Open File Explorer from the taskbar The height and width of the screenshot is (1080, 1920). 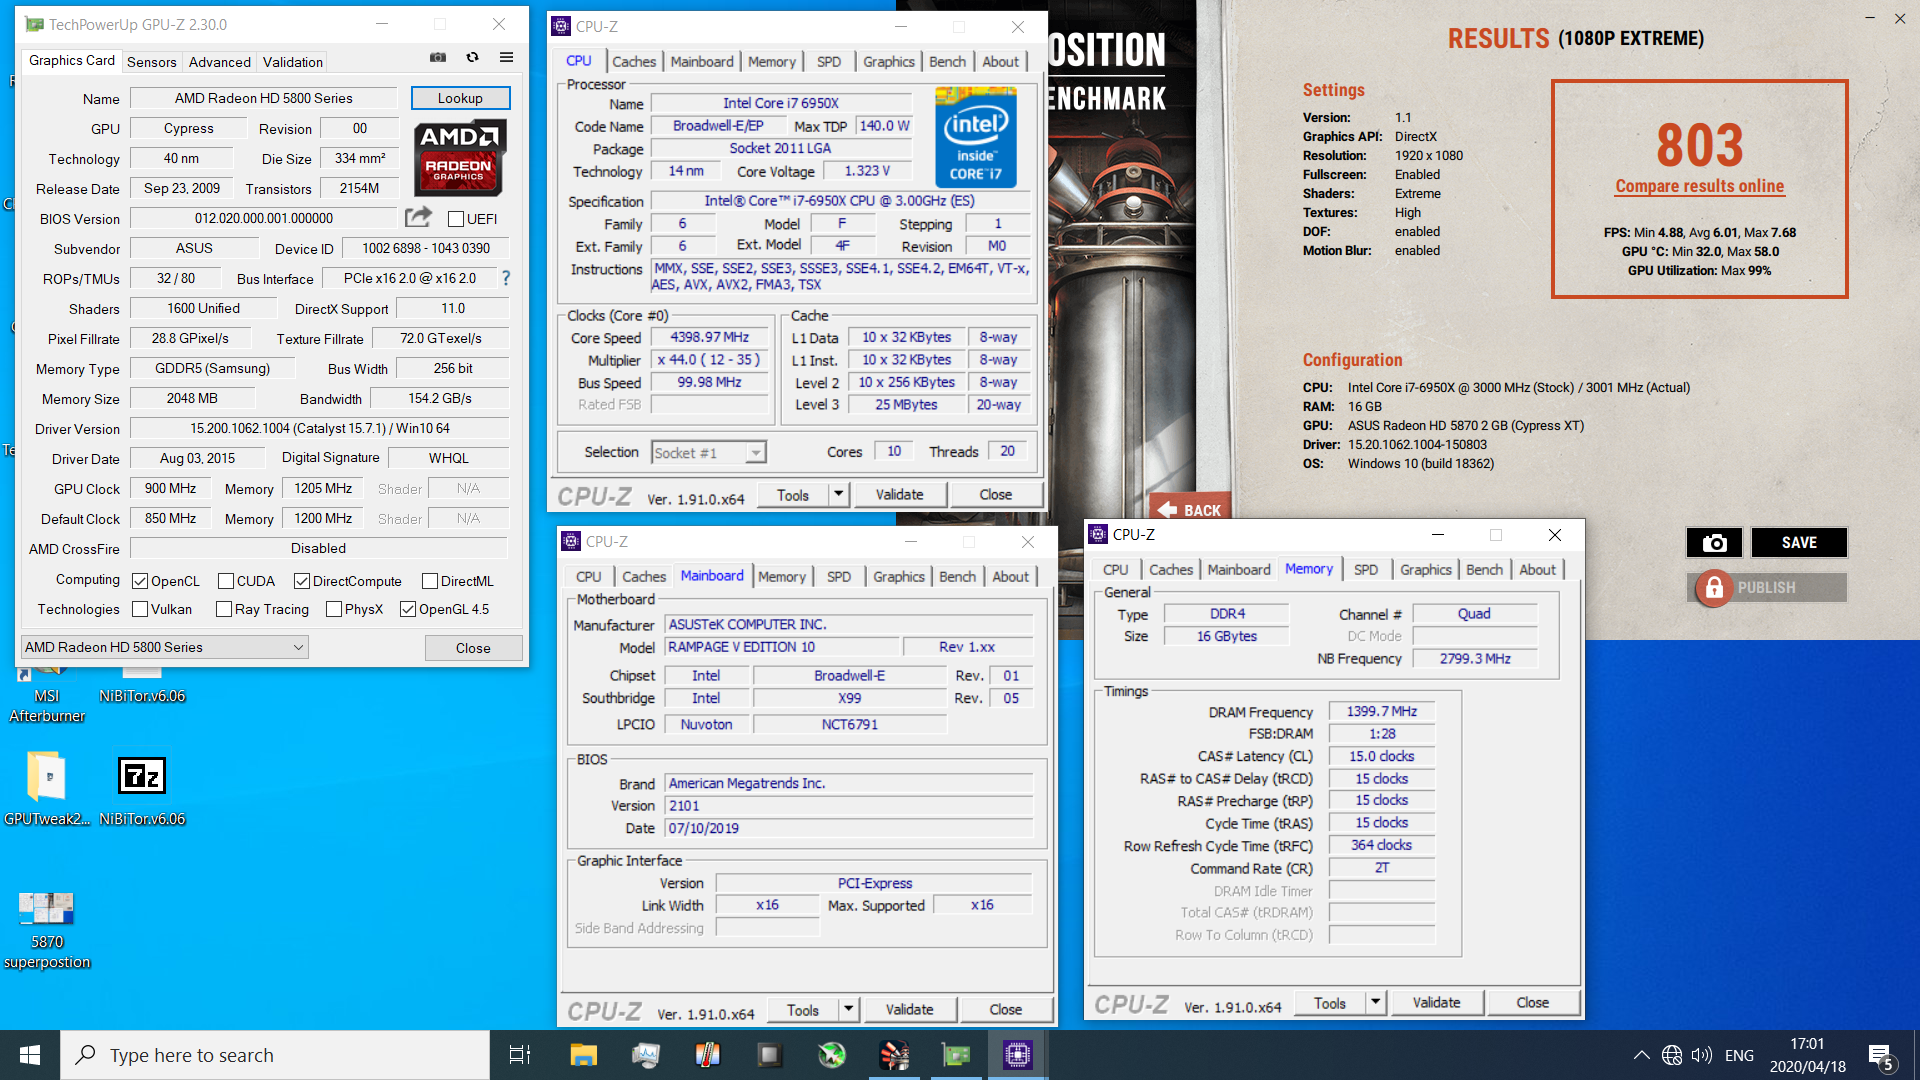coord(583,1055)
